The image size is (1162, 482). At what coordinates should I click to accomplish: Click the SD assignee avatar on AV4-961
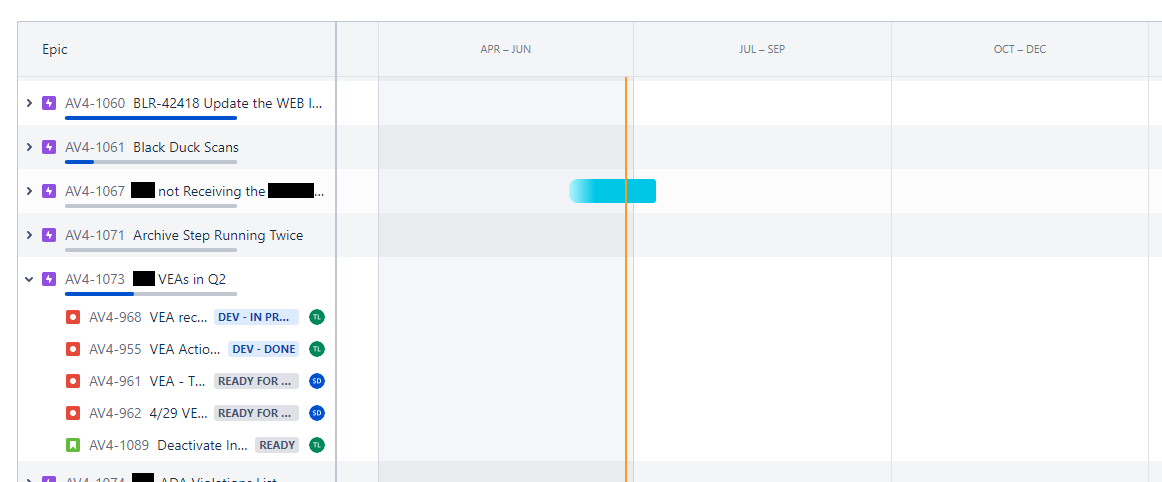point(317,381)
